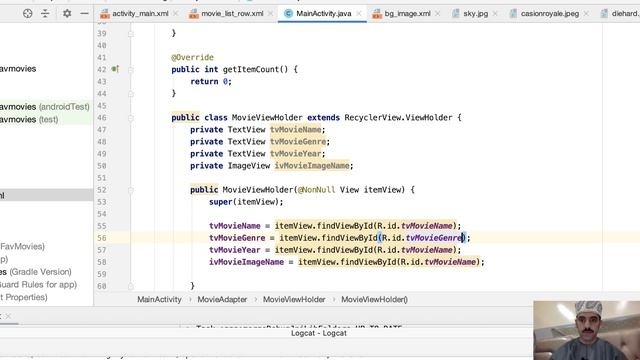Click the activity_main.xml file icon
Viewport: 640px width, 360px height.
[105, 14]
